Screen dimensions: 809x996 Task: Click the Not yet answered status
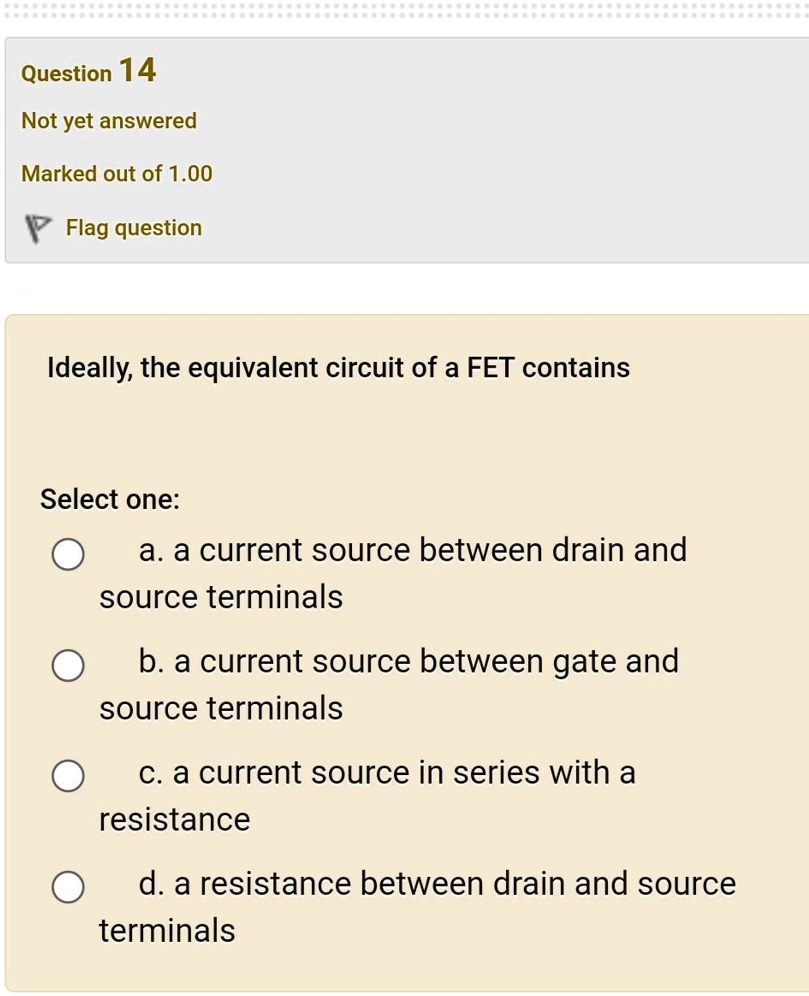(x=108, y=120)
